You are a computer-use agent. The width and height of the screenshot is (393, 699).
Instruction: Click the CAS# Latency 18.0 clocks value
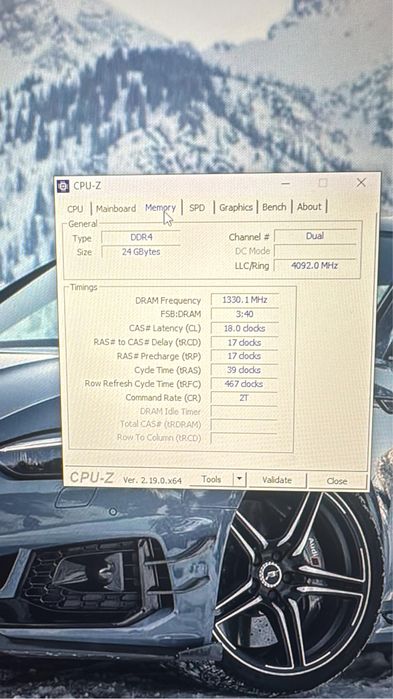(245, 329)
